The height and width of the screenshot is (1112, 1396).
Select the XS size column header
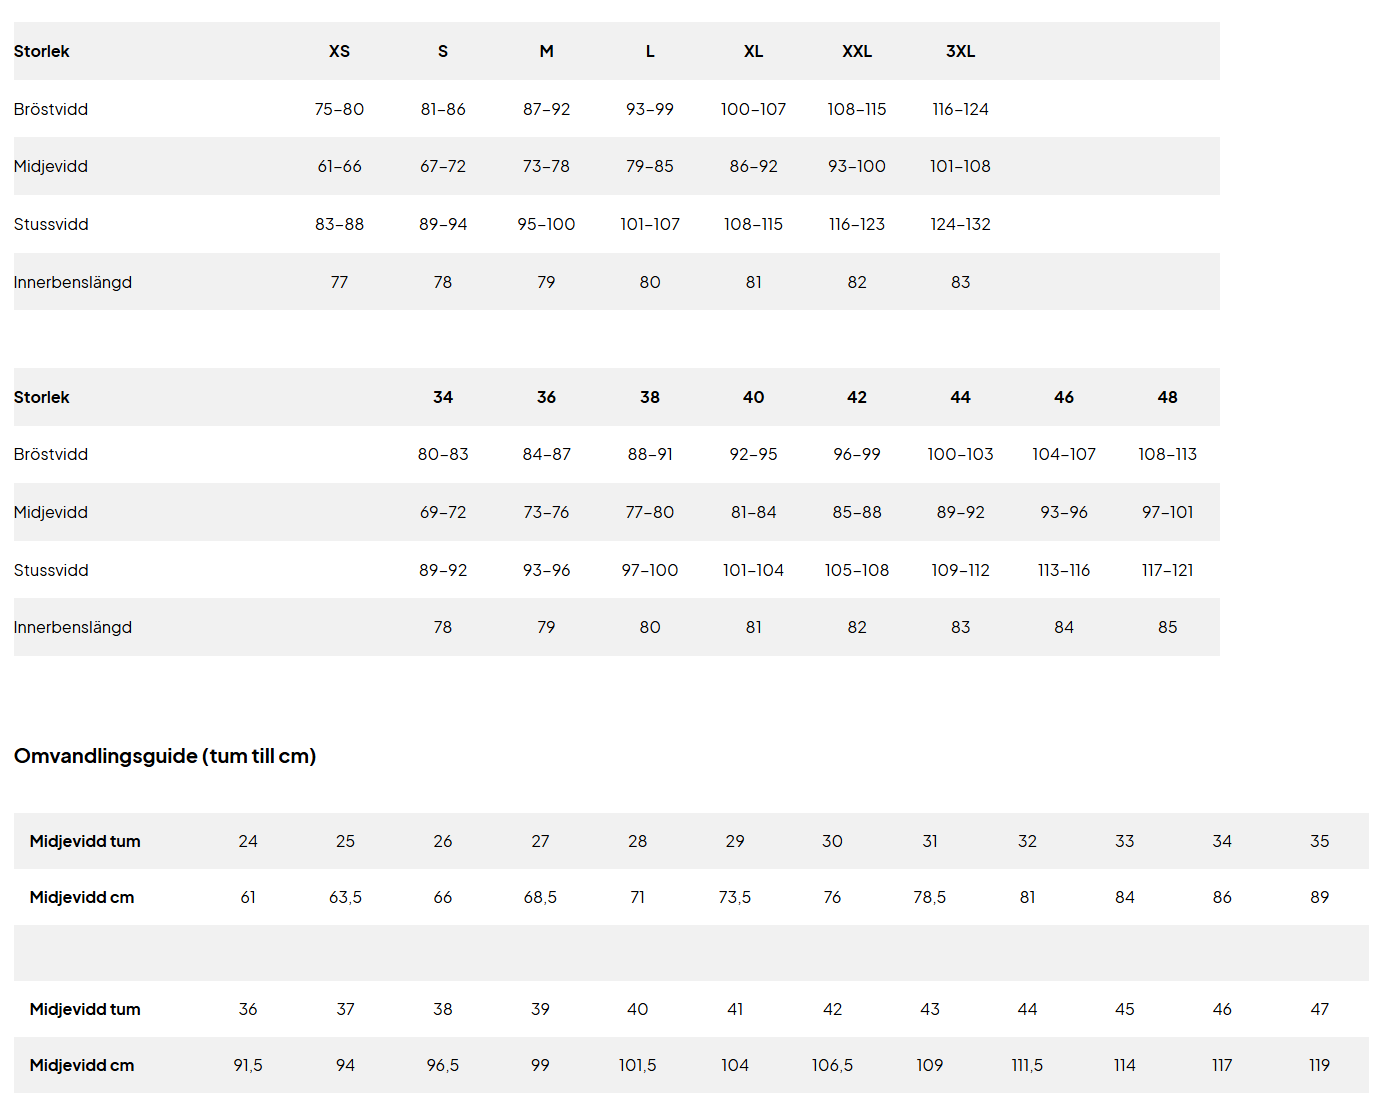(339, 51)
